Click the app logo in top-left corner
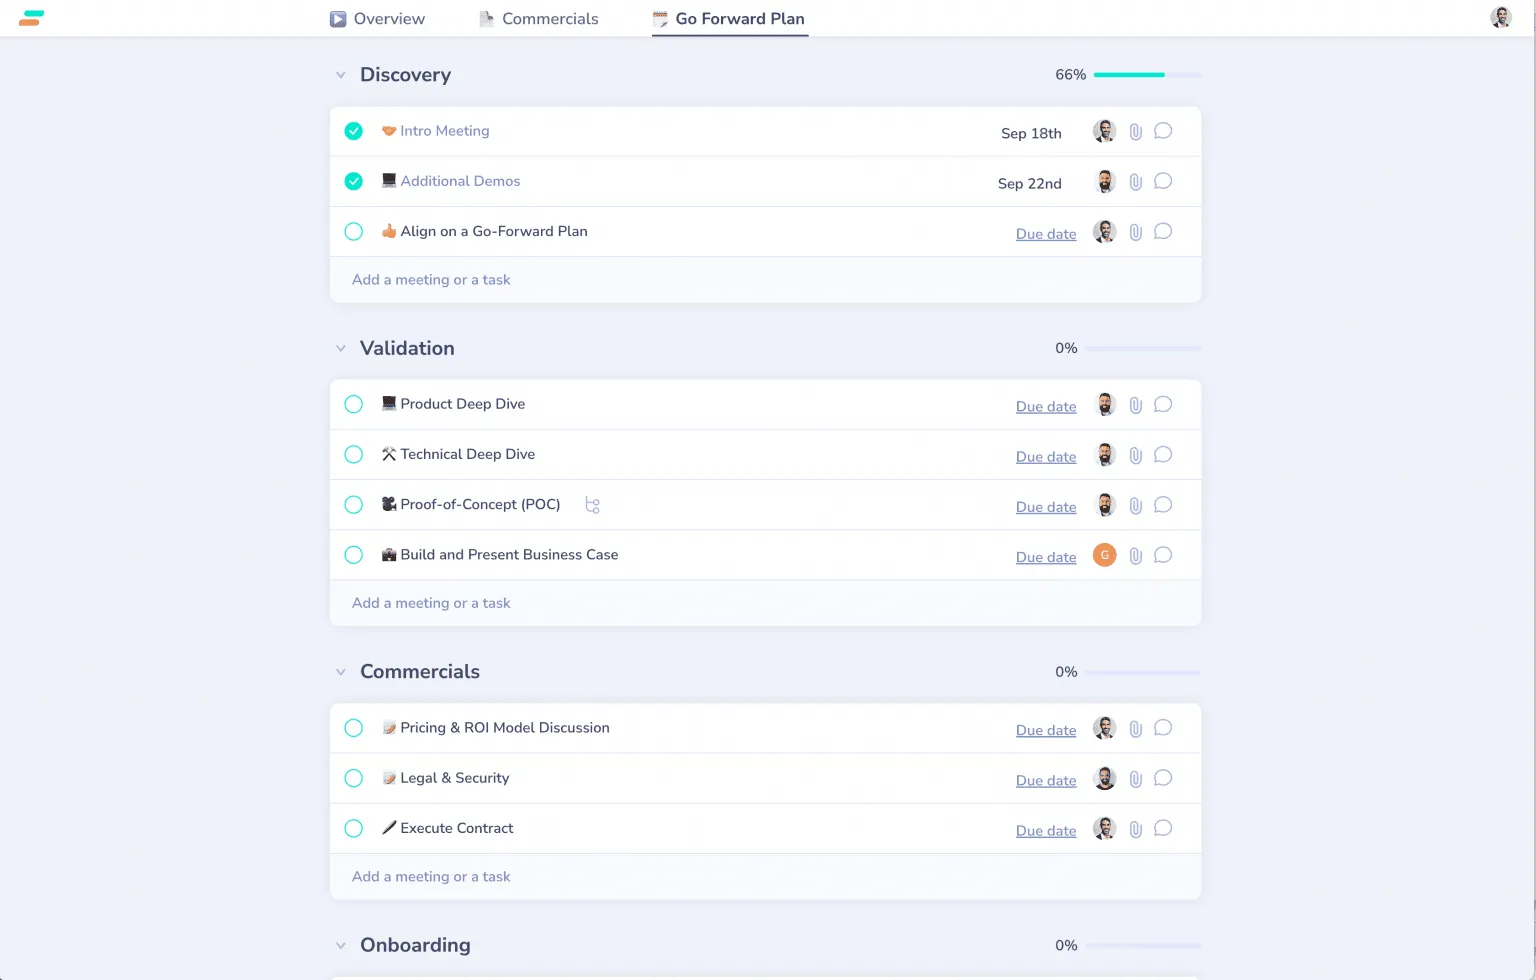1536x980 pixels. [x=31, y=18]
